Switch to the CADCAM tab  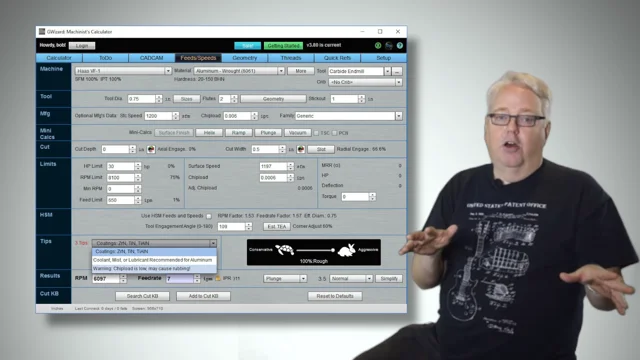pos(151,58)
